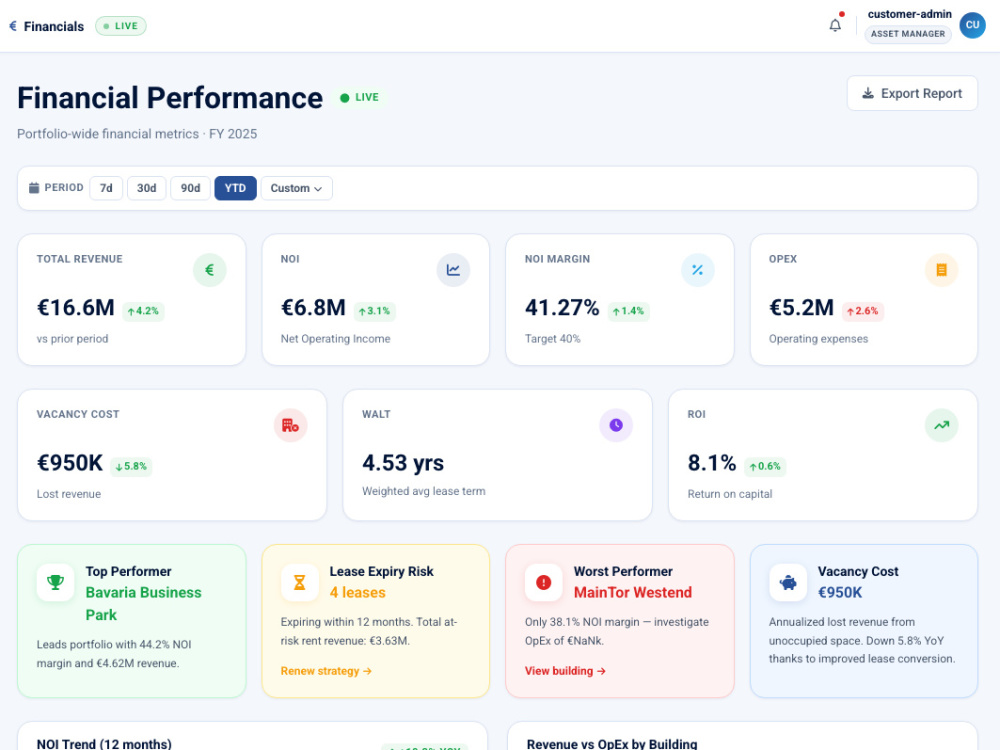Click 'Target 40%' text
The height and width of the screenshot is (750, 1000).
[x=553, y=339]
